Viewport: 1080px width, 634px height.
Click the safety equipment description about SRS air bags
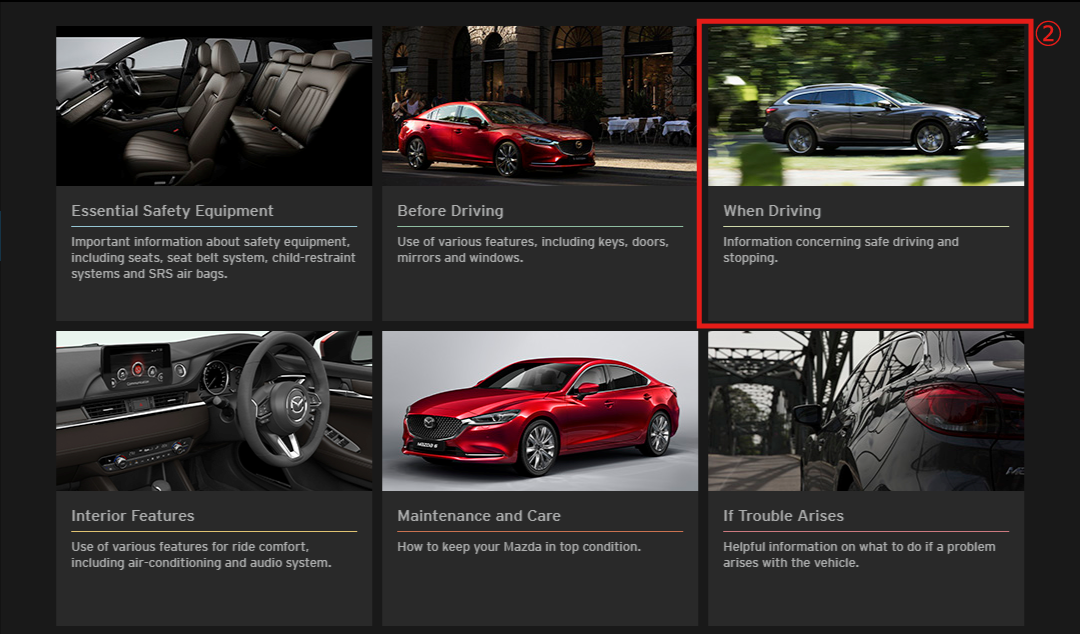(x=213, y=257)
